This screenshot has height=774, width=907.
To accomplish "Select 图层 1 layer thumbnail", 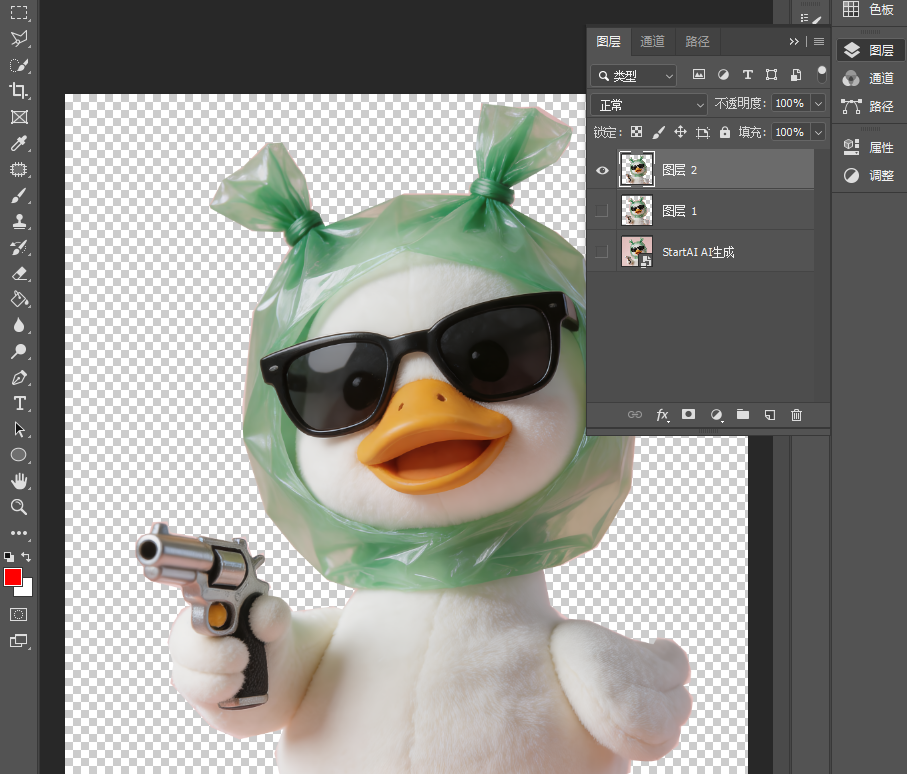I will pos(637,211).
